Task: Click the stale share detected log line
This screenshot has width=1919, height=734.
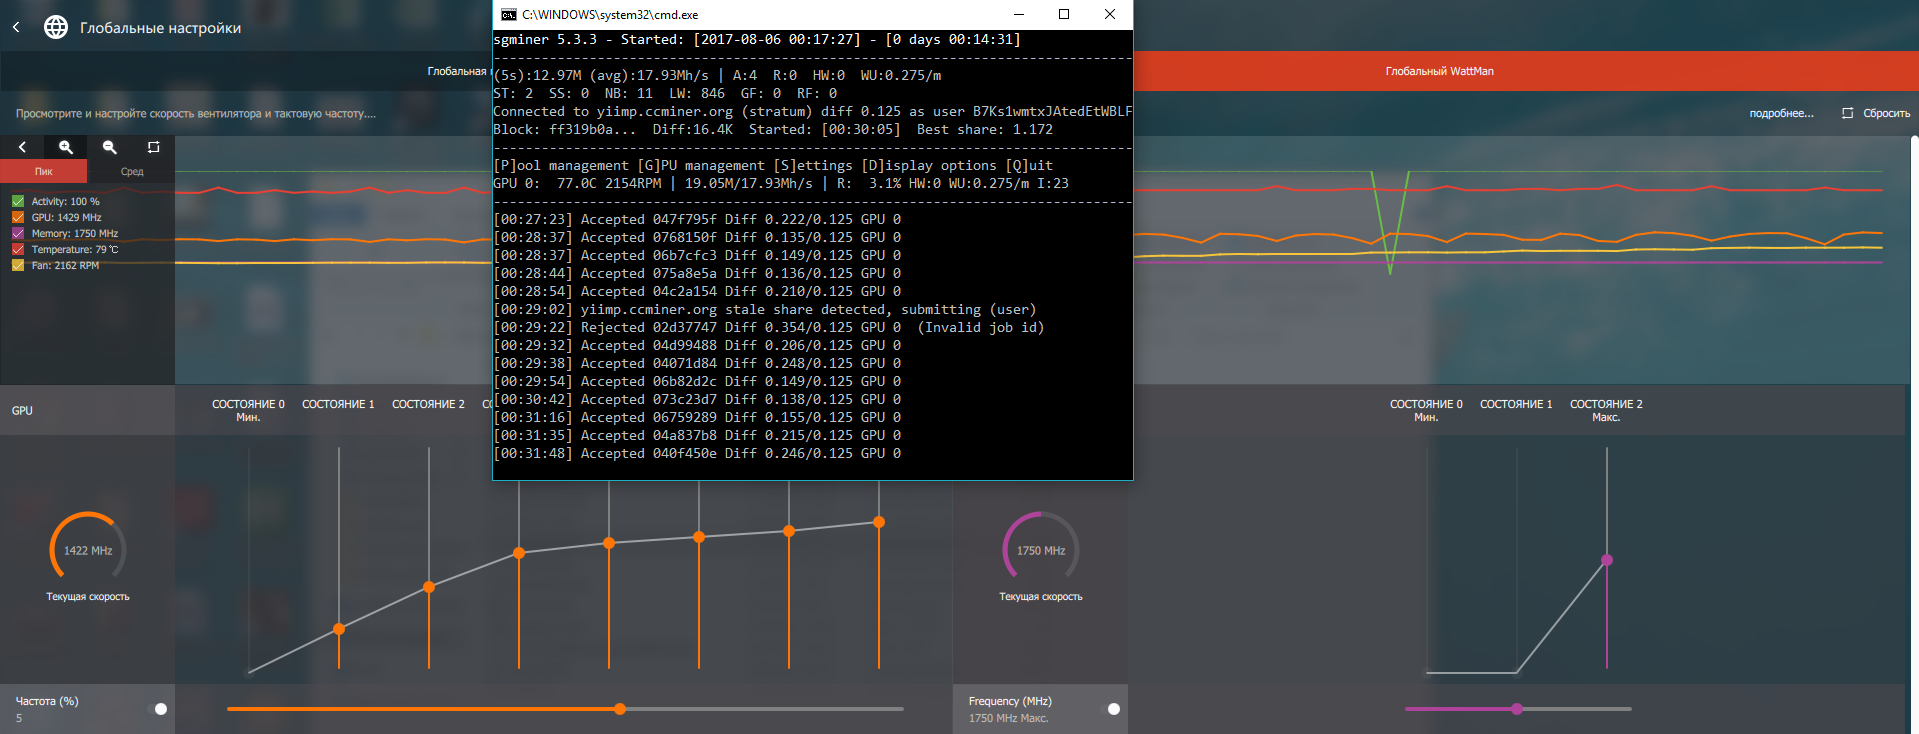Action: coord(765,309)
